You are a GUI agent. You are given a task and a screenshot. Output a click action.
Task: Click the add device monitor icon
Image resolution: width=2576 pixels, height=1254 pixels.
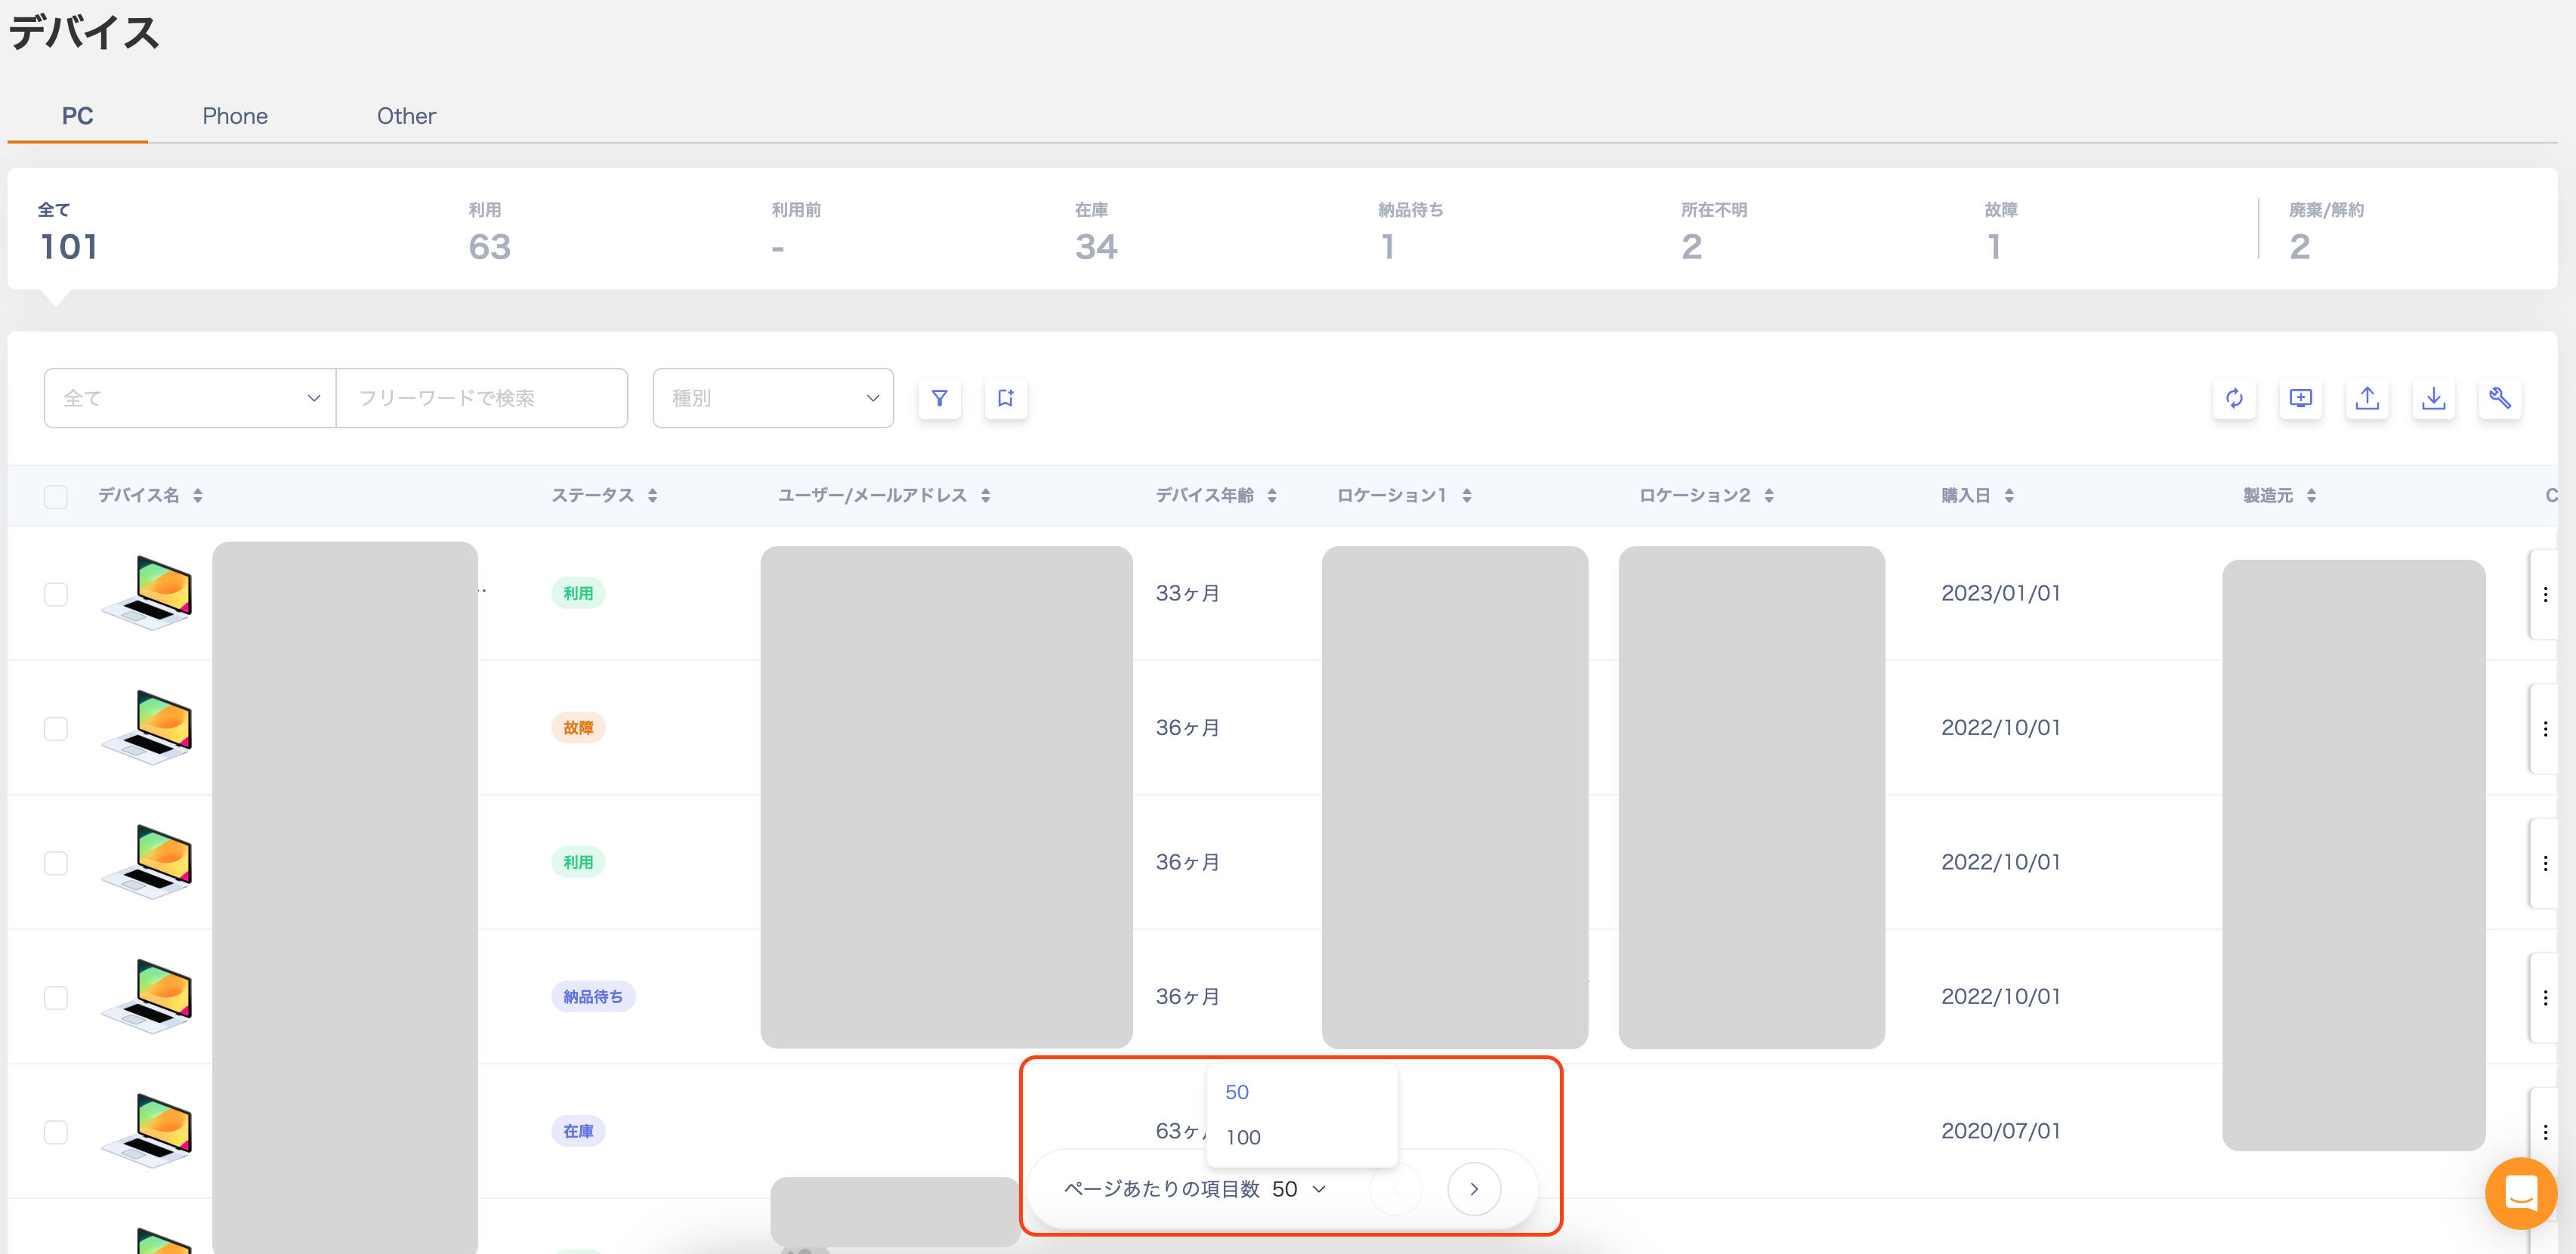pos(2300,398)
